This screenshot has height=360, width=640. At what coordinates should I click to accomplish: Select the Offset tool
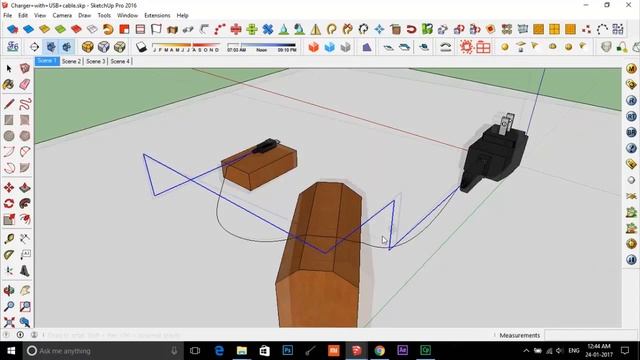pyautogui.click(x=24, y=219)
